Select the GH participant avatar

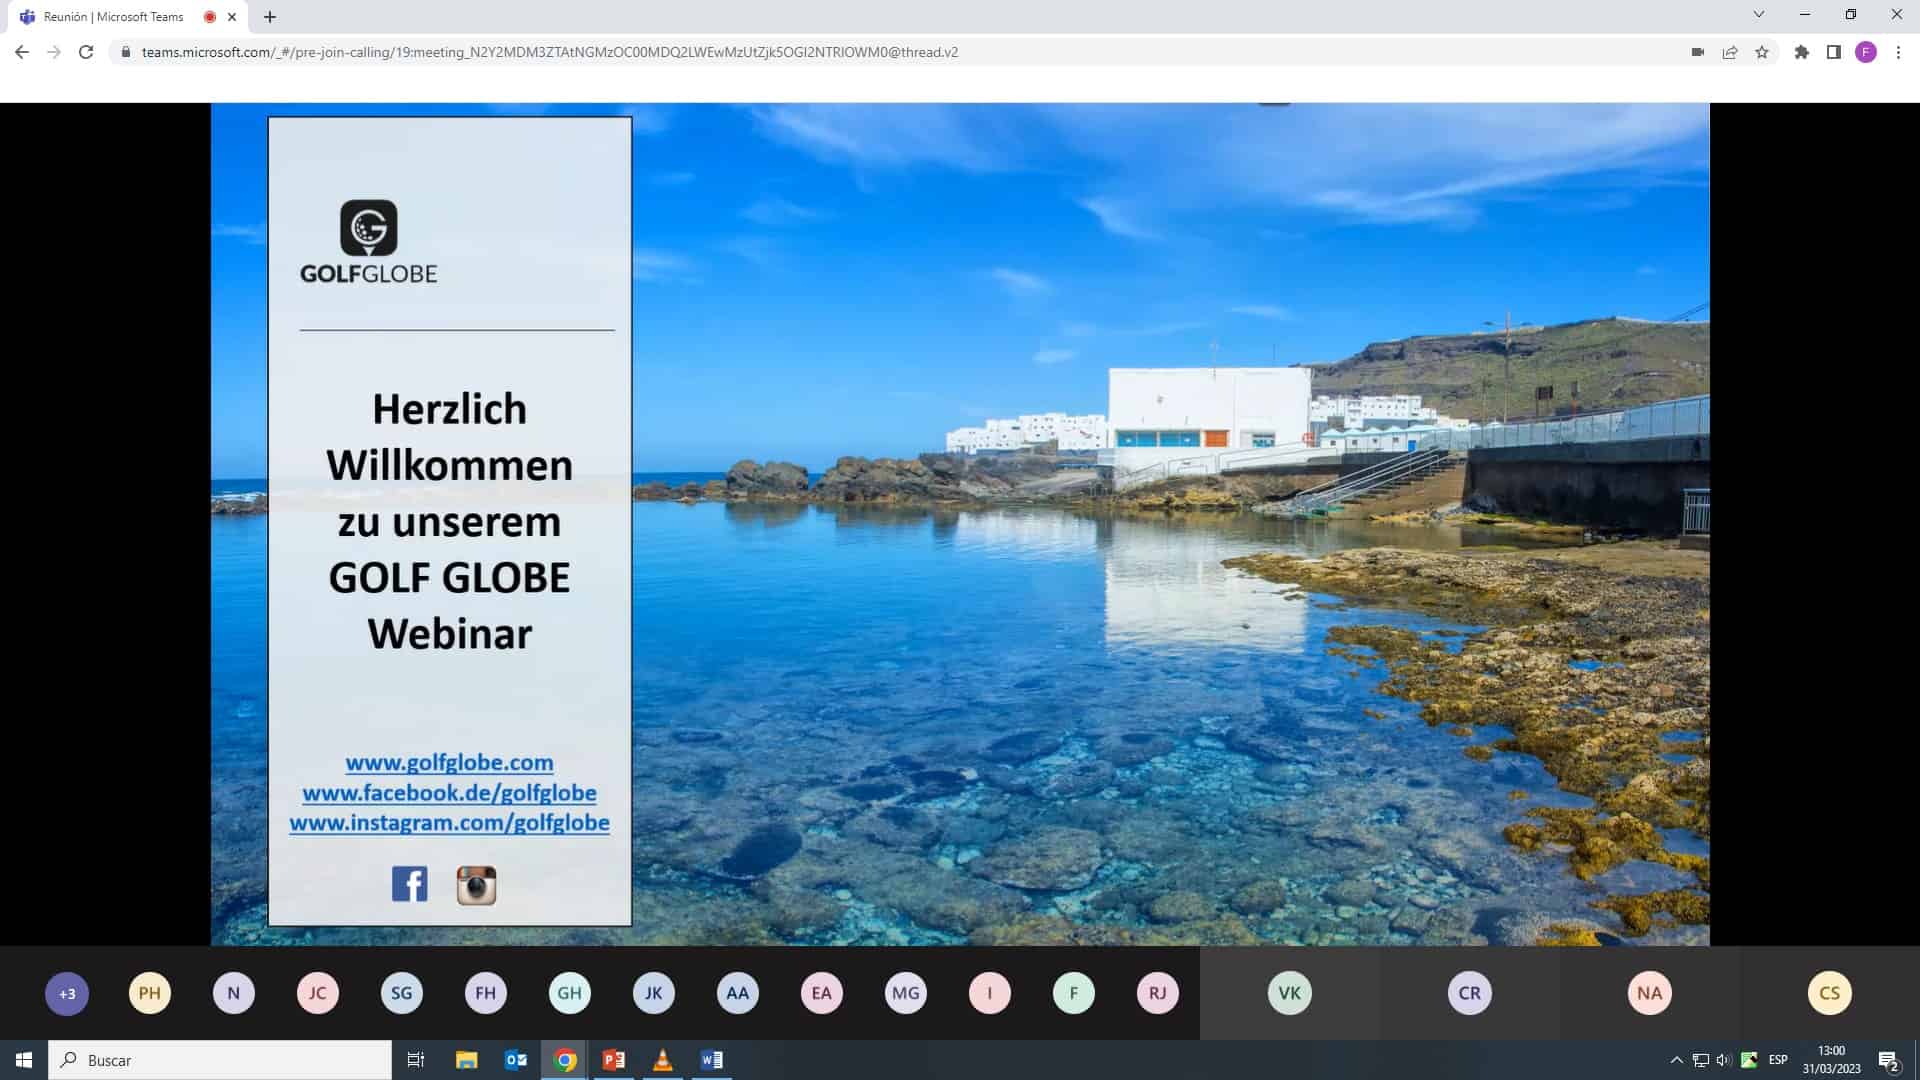click(569, 993)
